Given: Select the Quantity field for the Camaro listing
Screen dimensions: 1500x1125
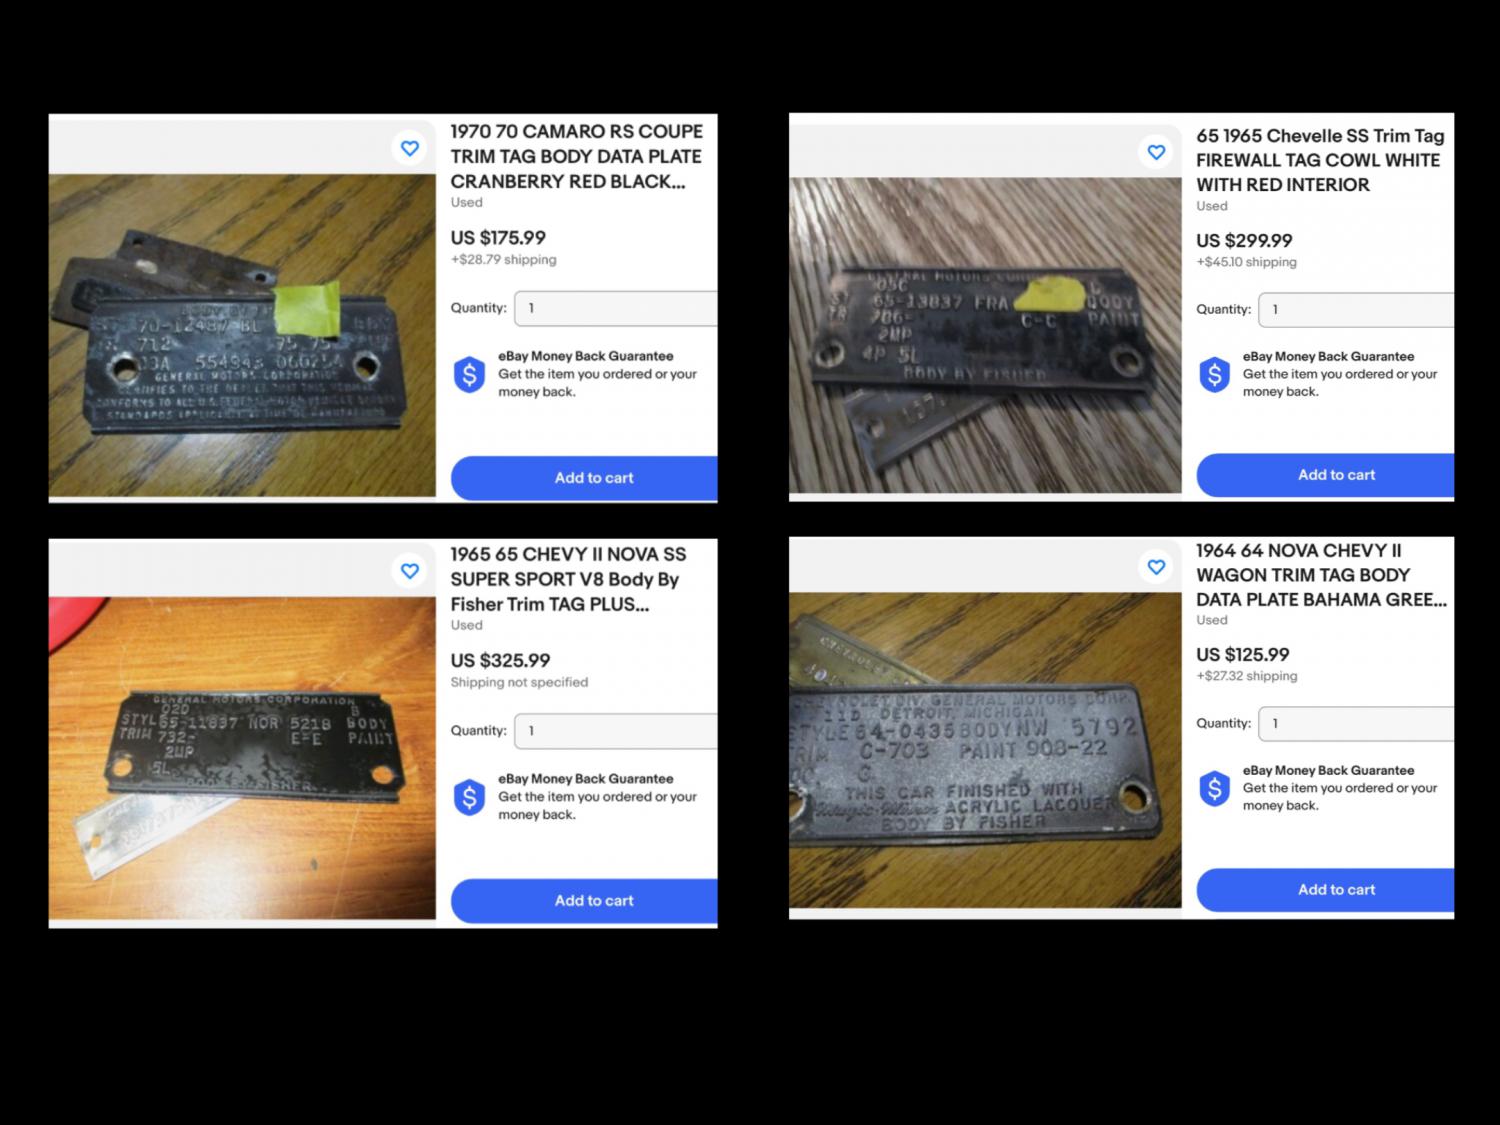Looking at the screenshot, I should (616, 308).
